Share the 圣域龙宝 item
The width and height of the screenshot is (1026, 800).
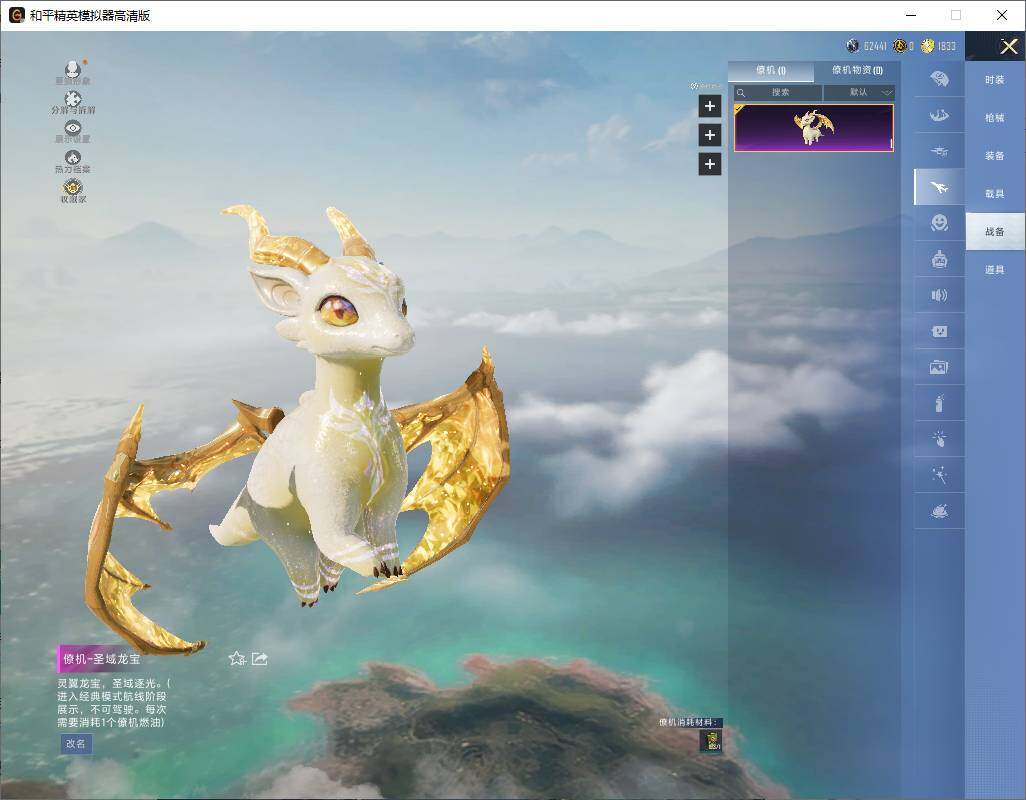[260, 658]
